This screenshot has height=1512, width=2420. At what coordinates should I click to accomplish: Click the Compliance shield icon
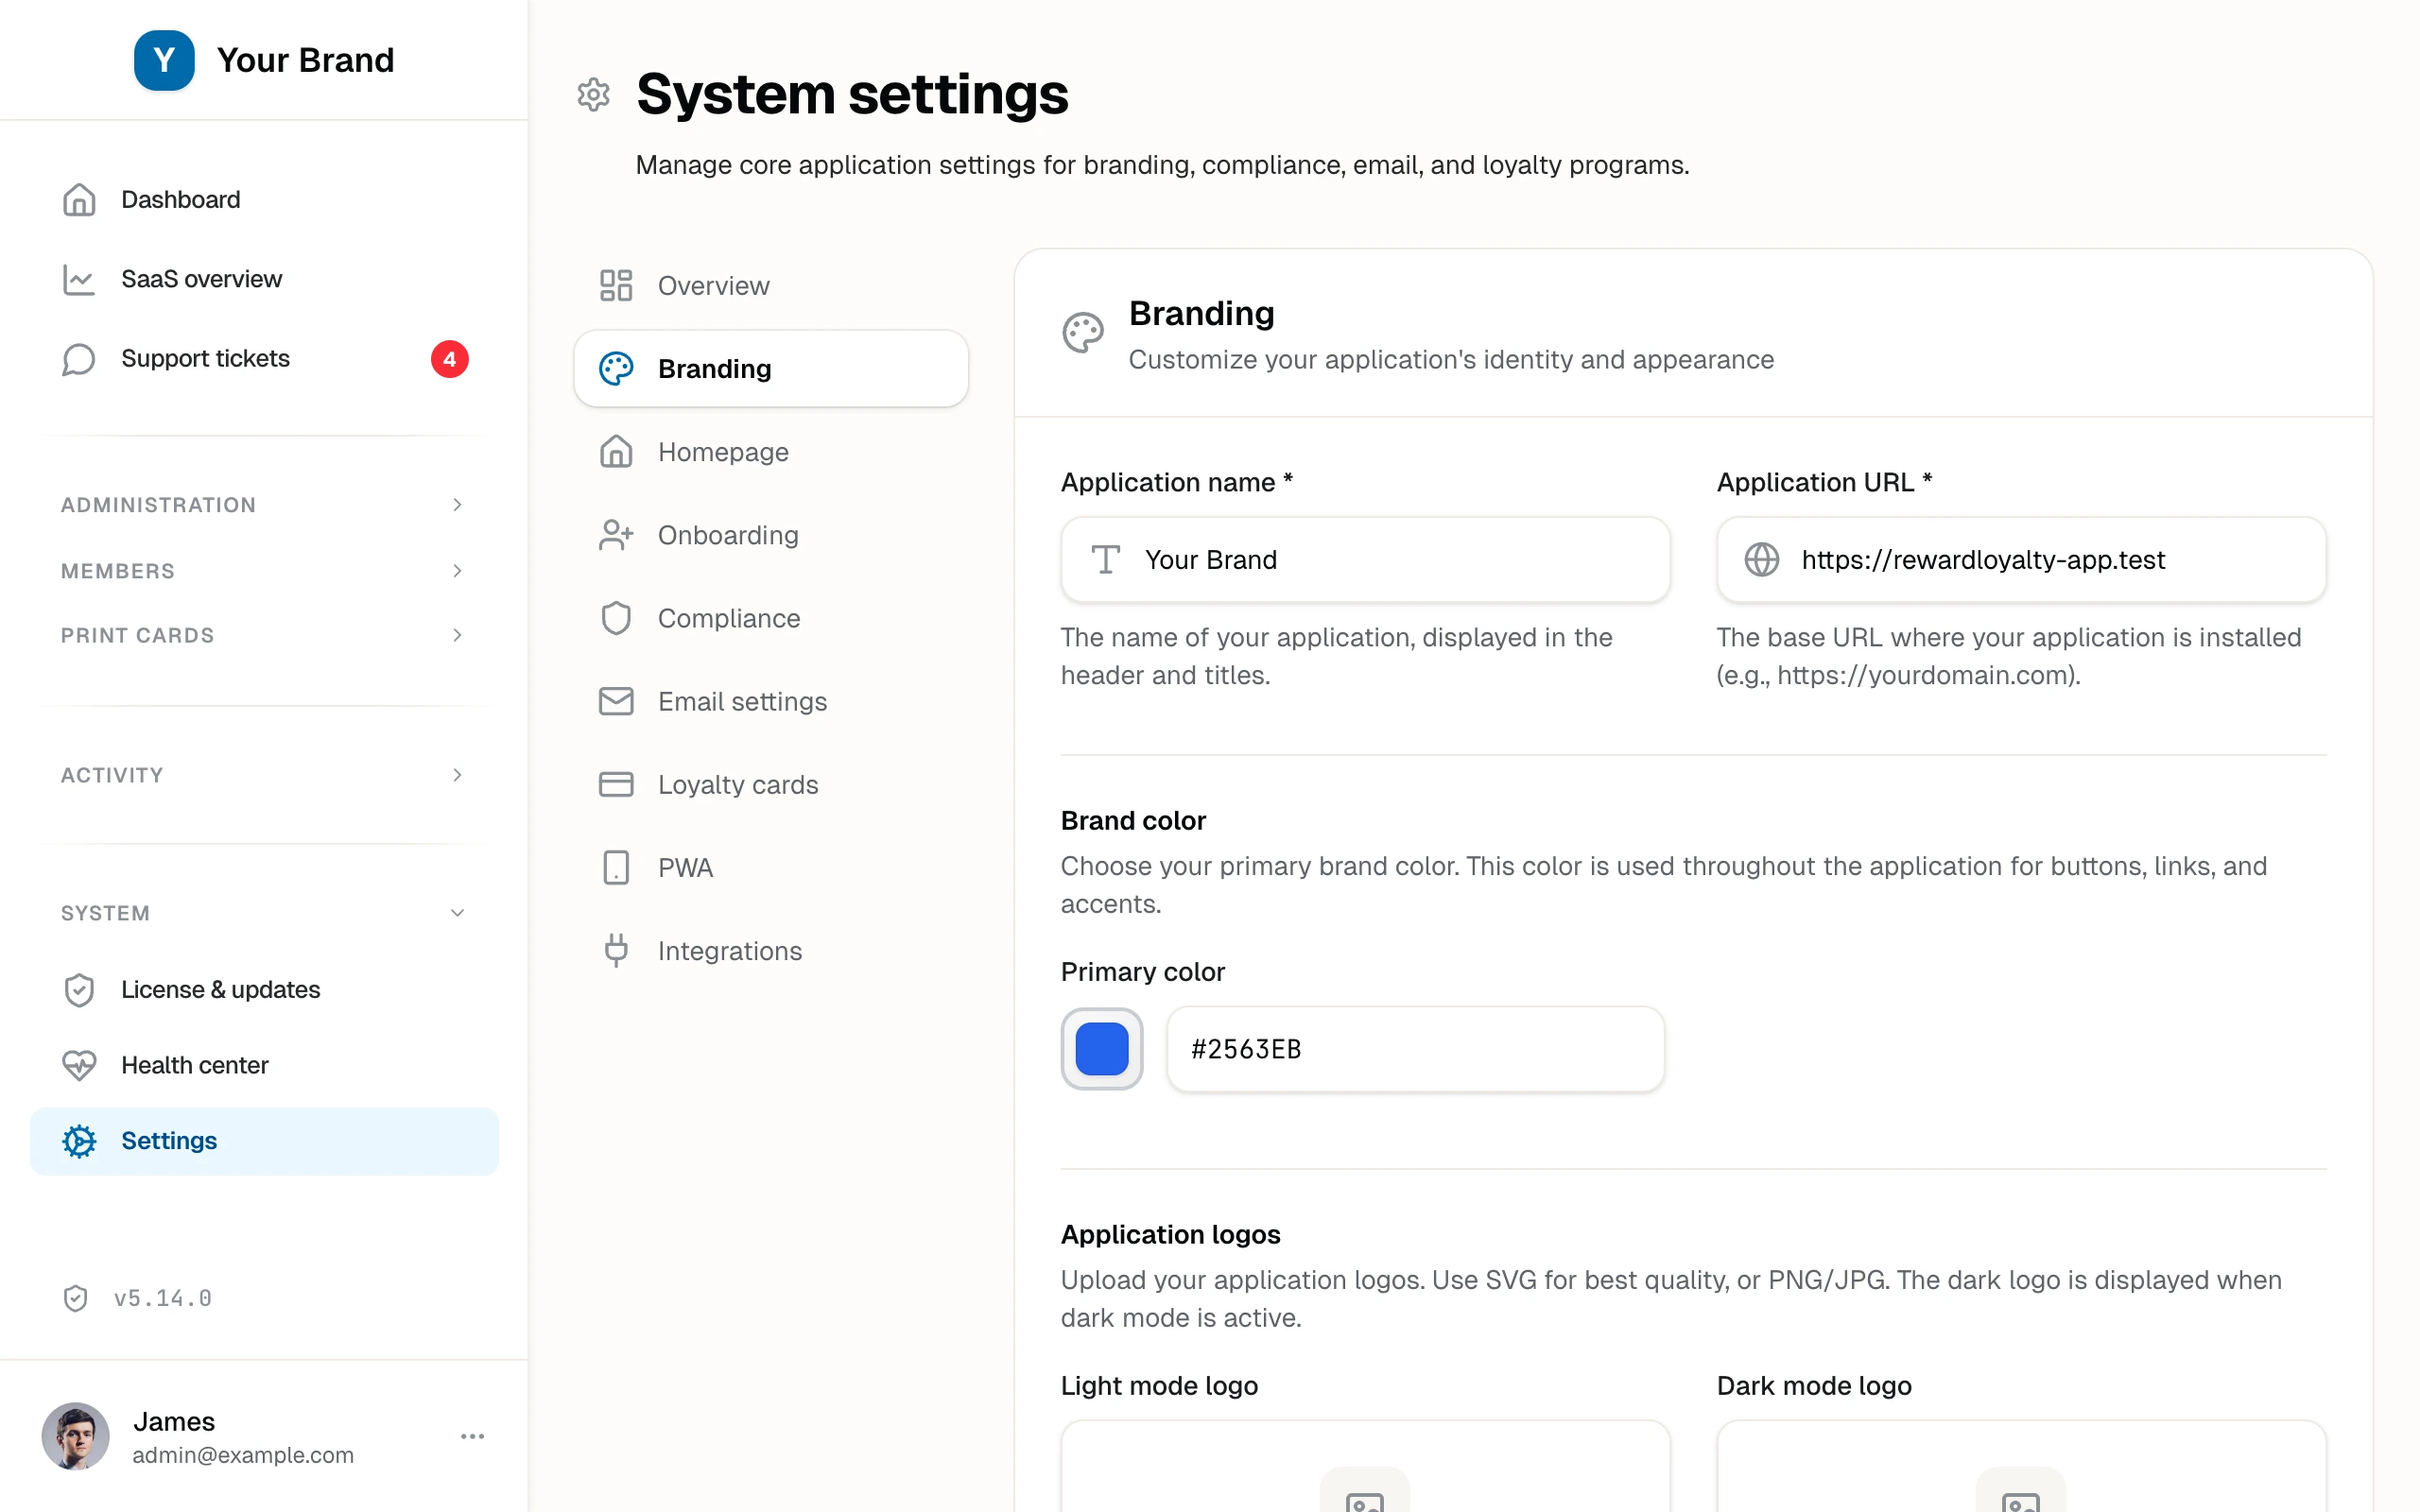pyautogui.click(x=616, y=618)
